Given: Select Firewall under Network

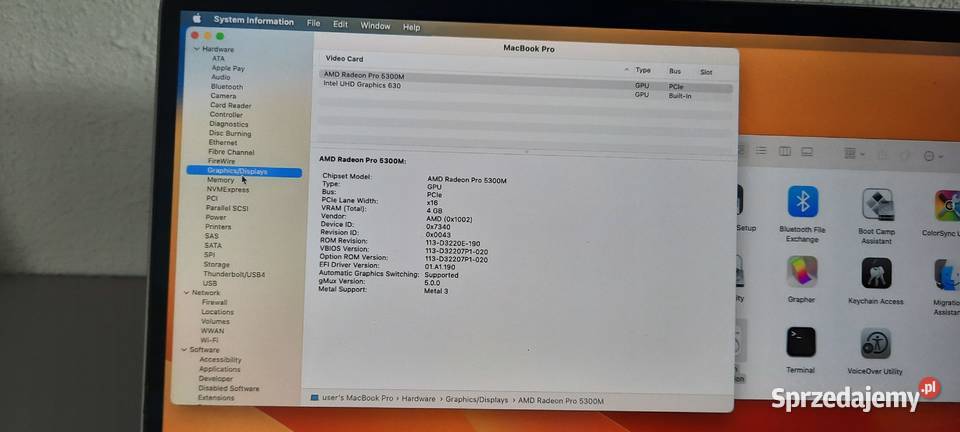Looking at the screenshot, I should (214, 302).
